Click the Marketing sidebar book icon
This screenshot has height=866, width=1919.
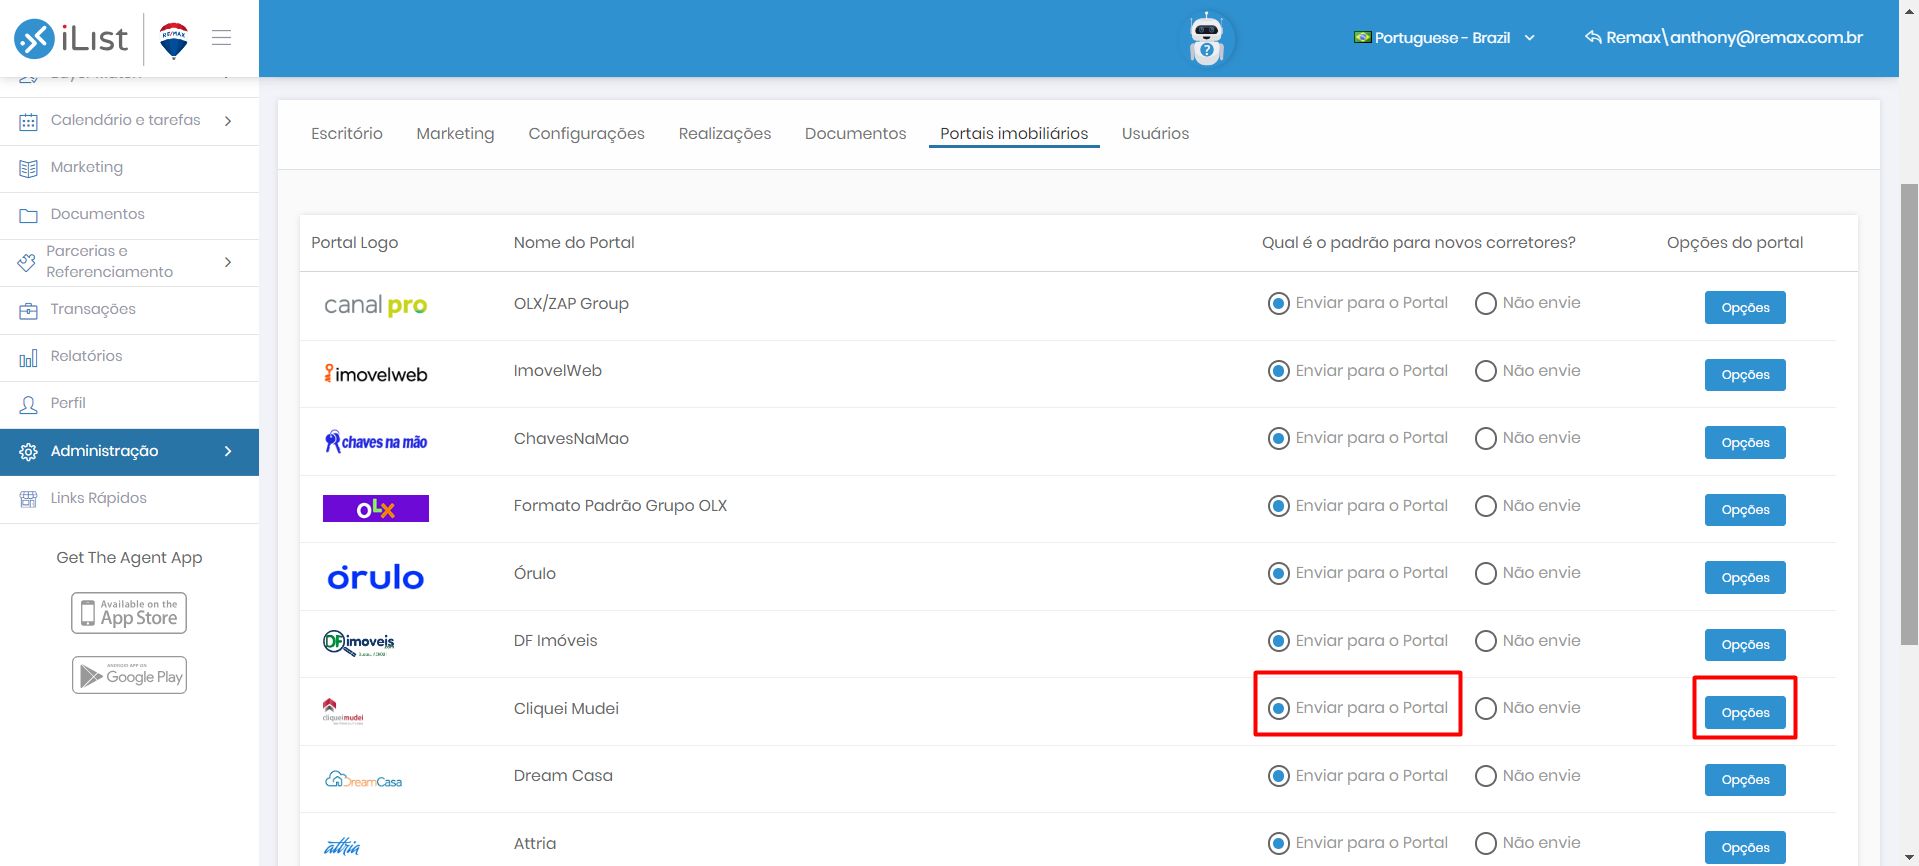pyautogui.click(x=28, y=168)
